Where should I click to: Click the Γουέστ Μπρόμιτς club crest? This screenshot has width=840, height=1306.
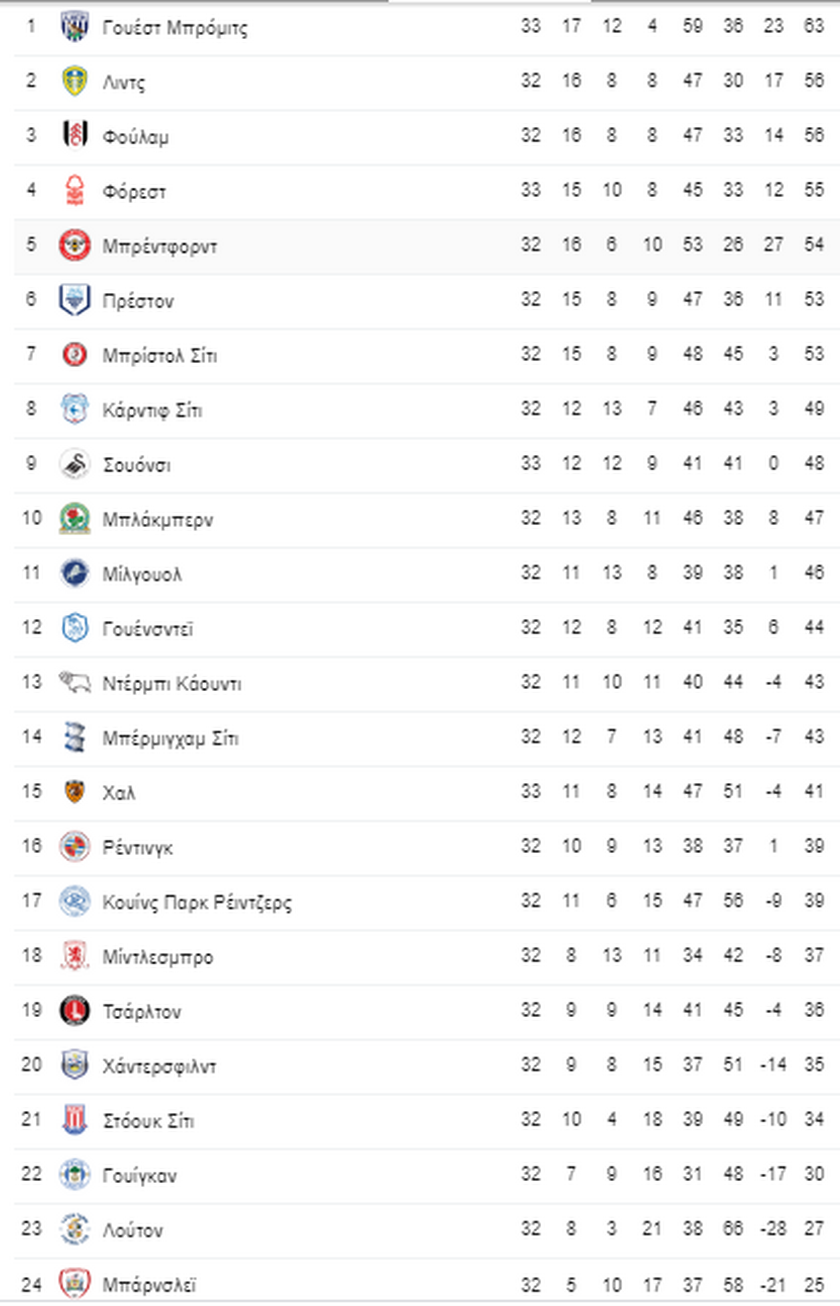pyautogui.click(x=75, y=27)
